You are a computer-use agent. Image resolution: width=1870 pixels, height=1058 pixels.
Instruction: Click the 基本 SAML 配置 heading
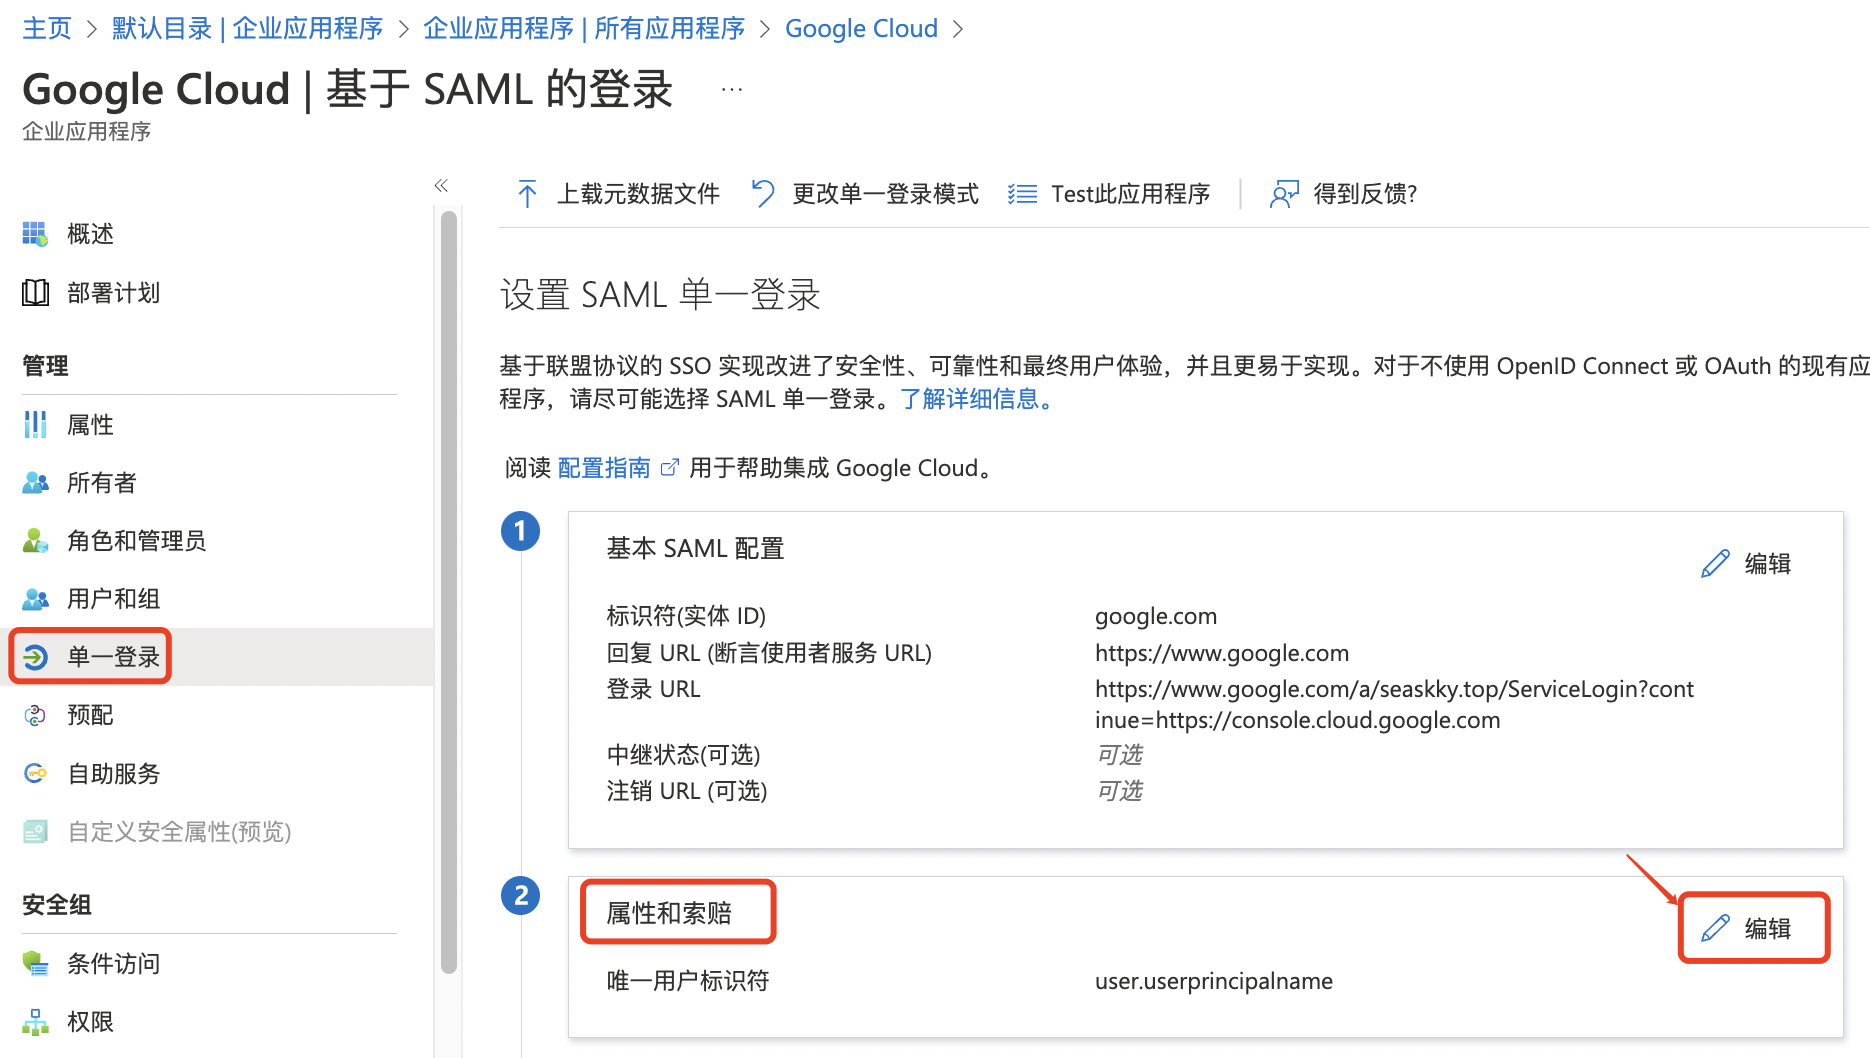(695, 548)
